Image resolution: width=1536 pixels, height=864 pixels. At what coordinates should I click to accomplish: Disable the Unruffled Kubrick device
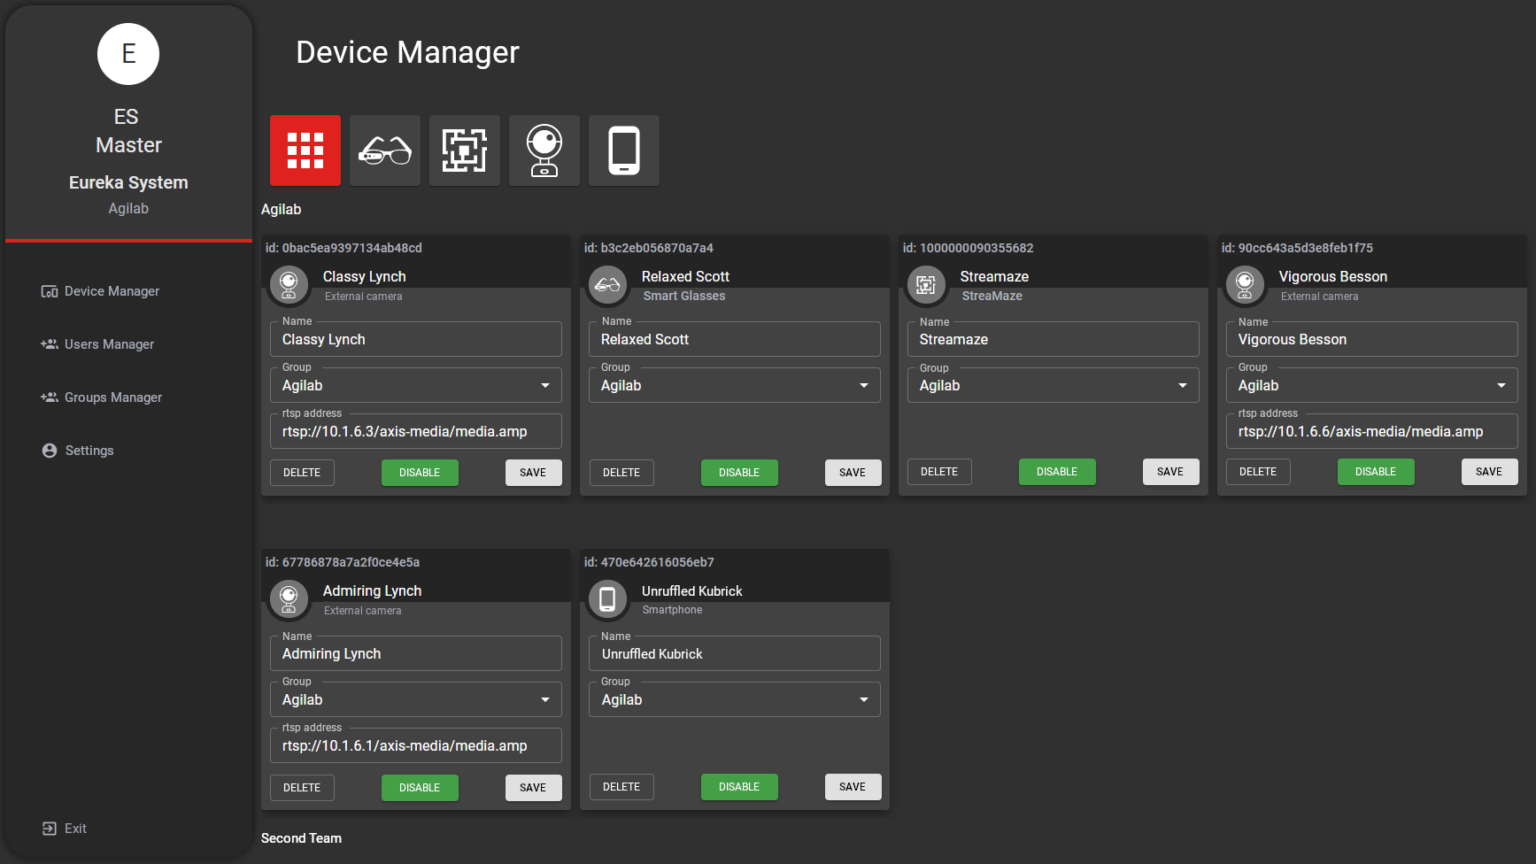pos(739,786)
